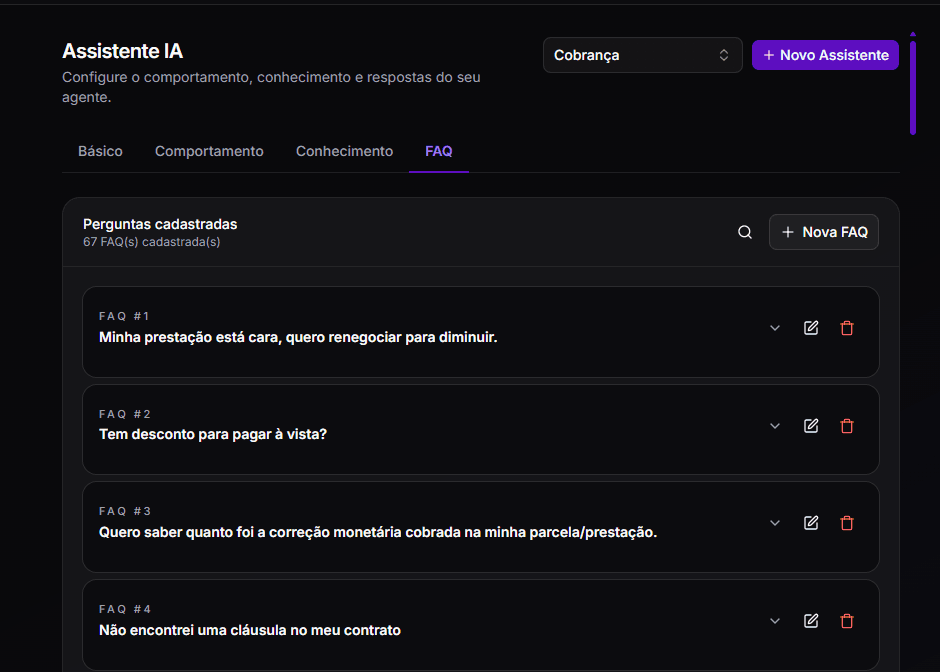Edit FAQ #1 about renegotiating the installment
This screenshot has height=672, width=940.
coord(811,328)
